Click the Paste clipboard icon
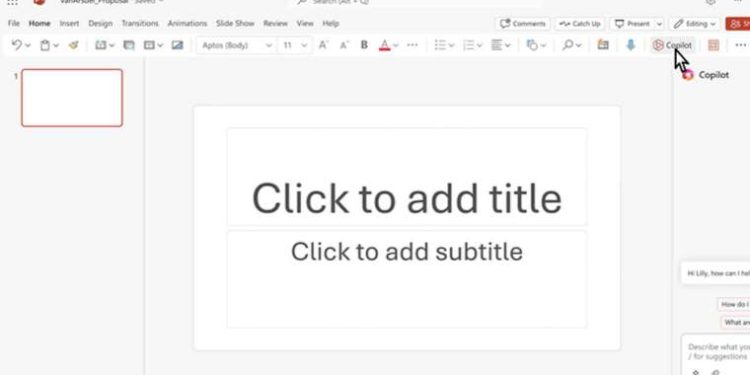The height and width of the screenshot is (375, 750). pyautogui.click(x=45, y=45)
